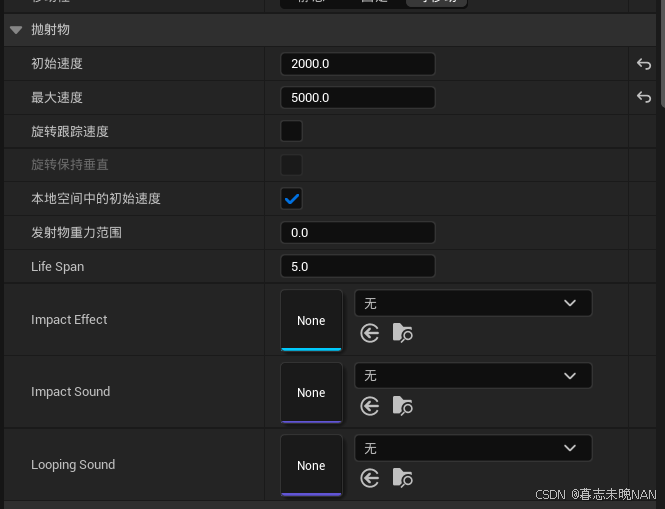Reset 最大速度 to its default value

click(x=644, y=97)
